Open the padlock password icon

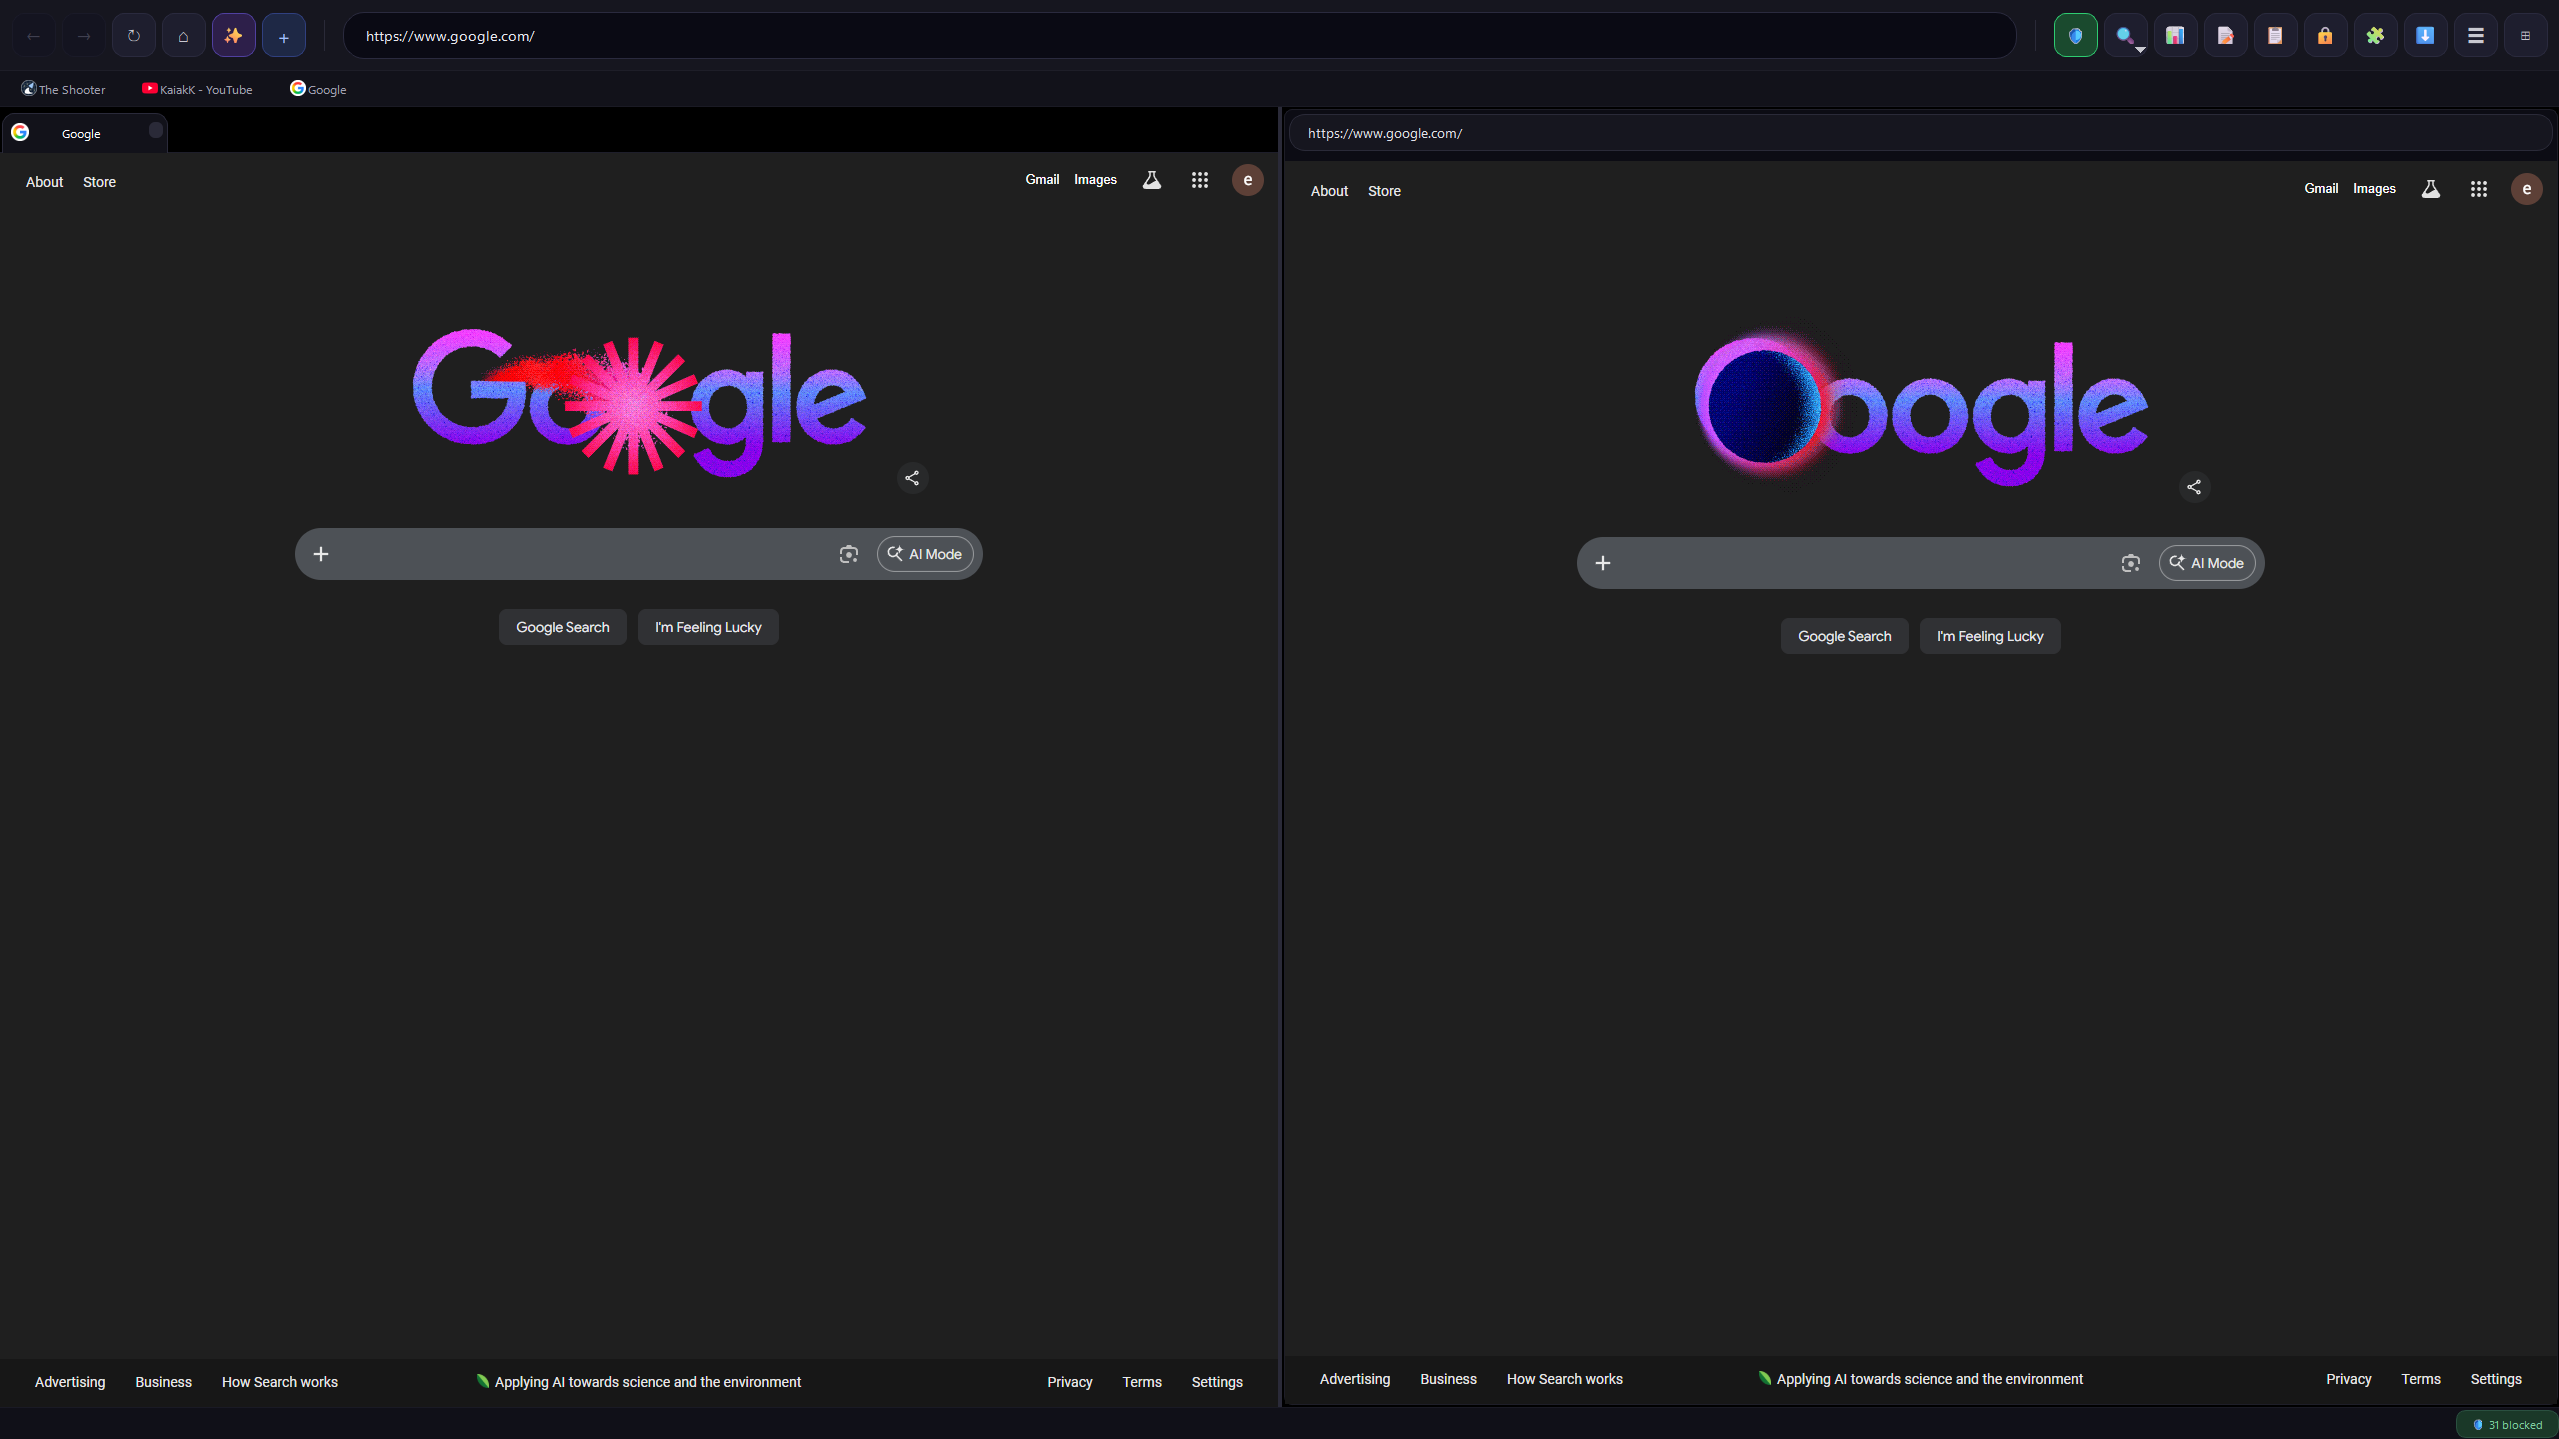tap(2325, 36)
